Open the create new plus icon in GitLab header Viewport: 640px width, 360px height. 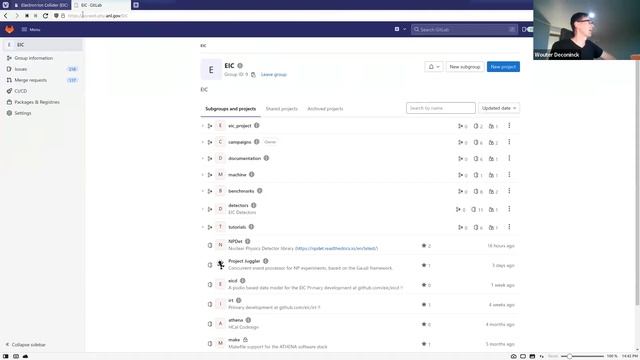(x=397, y=29)
